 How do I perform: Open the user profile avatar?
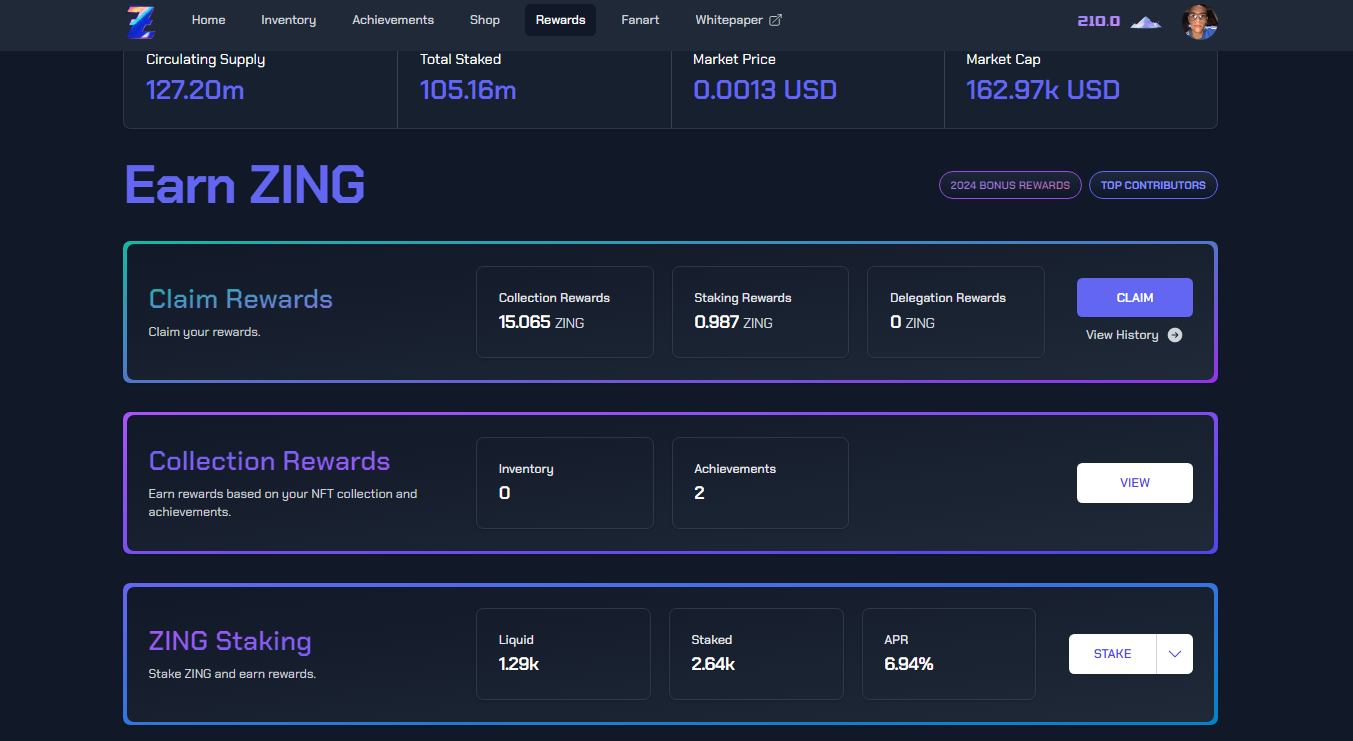point(1199,21)
